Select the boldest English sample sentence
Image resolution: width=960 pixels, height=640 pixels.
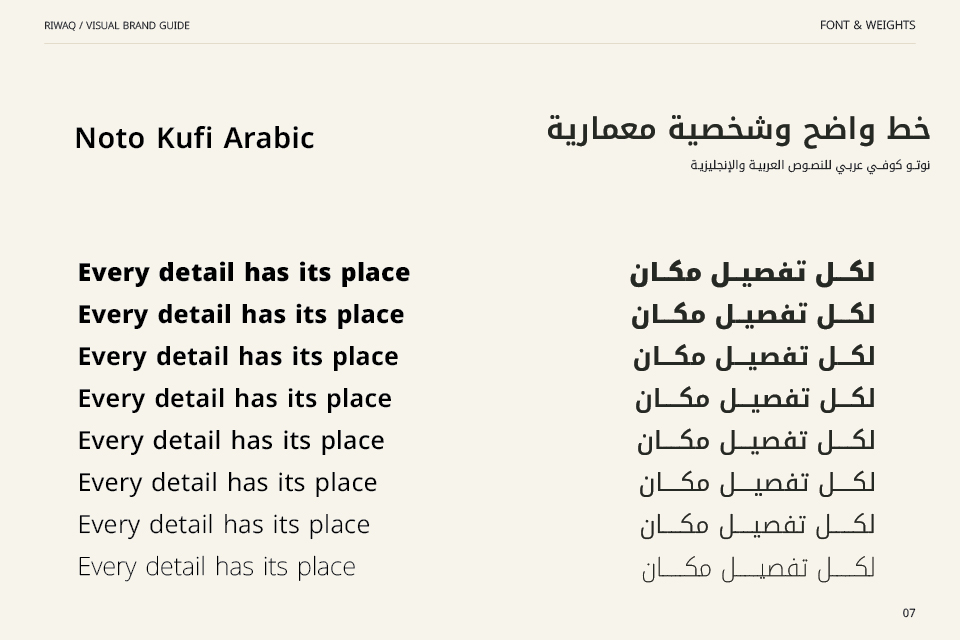click(244, 273)
